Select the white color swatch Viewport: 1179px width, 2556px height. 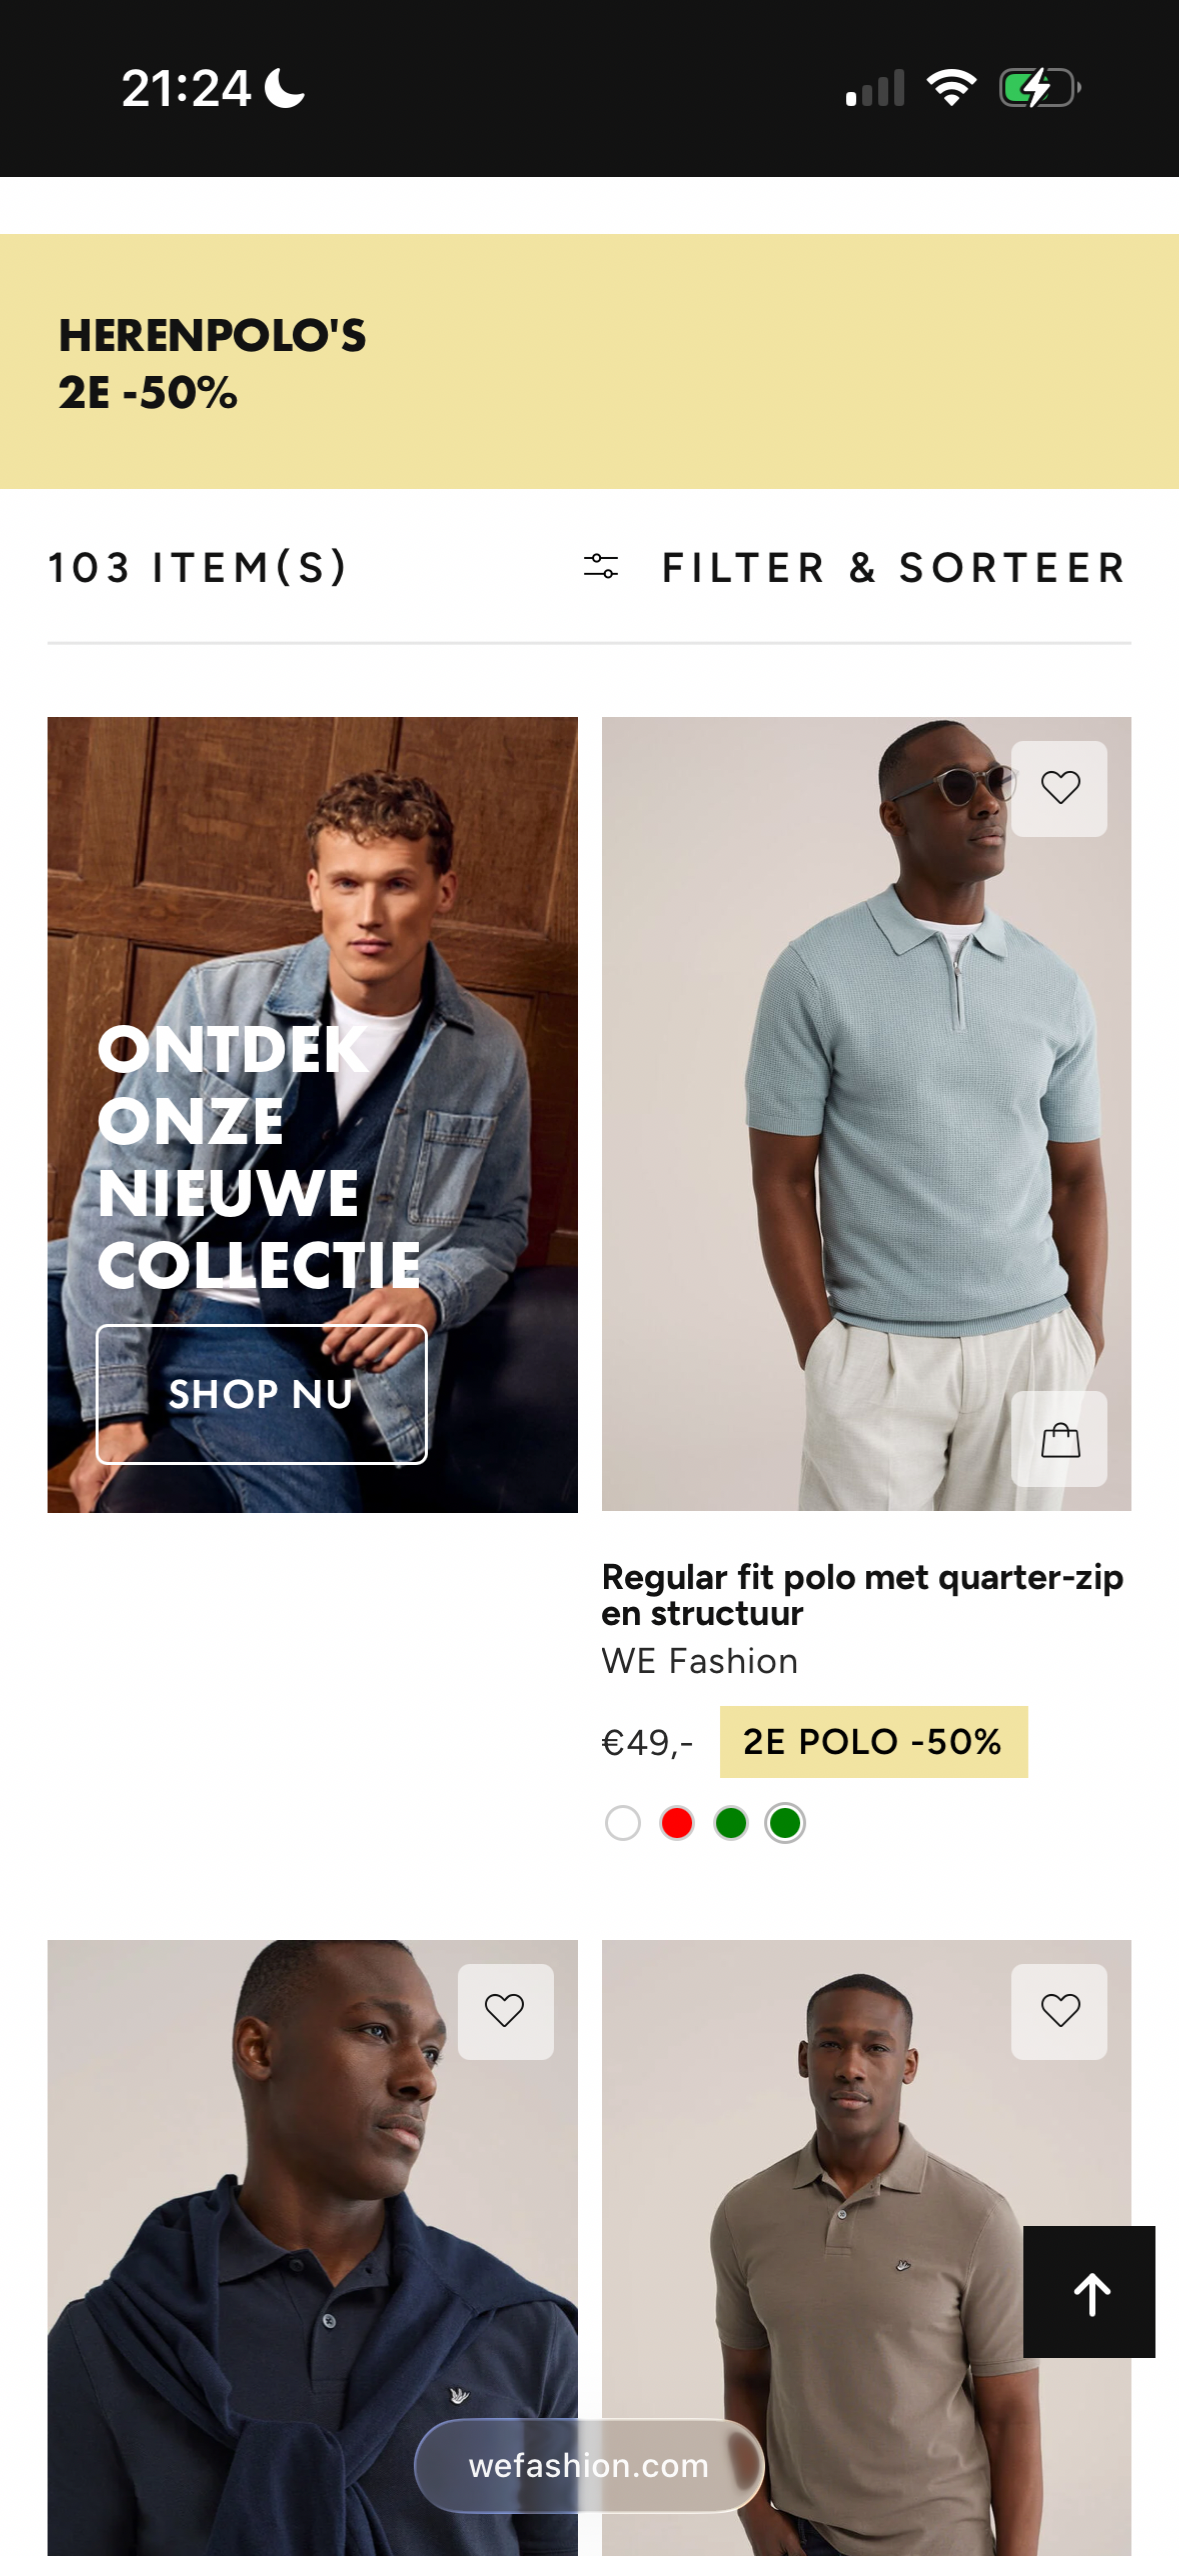[623, 1823]
